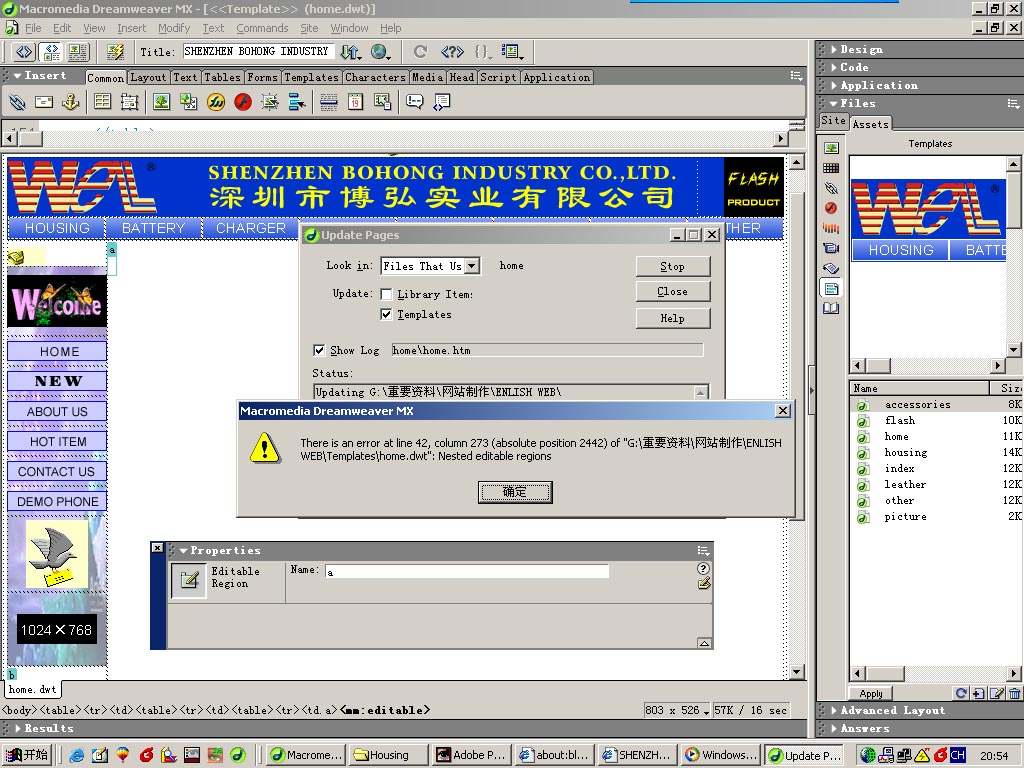1024x768 pixels.
Task: Select the housing template in Assets list
Action: pos(905,452)
